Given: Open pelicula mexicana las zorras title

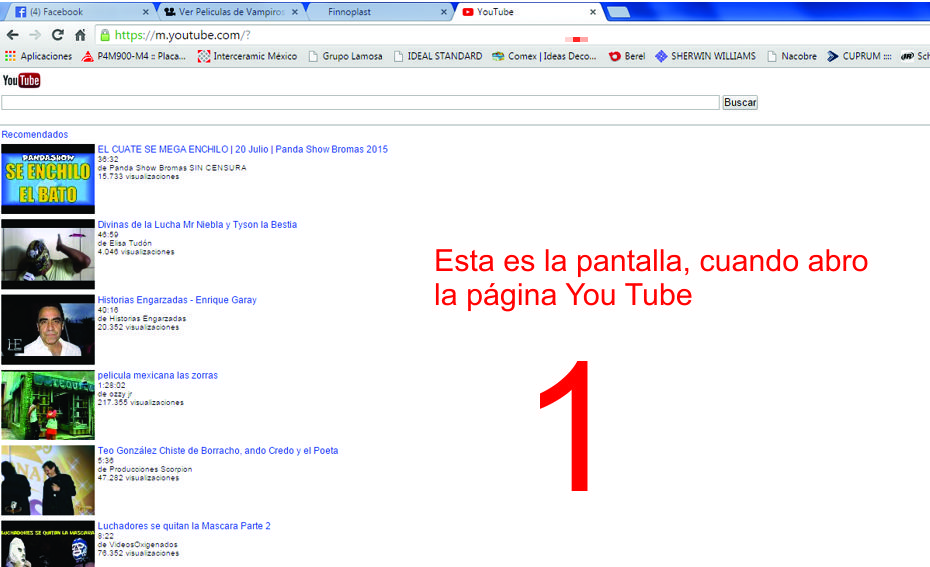Looking at the screenshot, I should [x=158, y=375].
